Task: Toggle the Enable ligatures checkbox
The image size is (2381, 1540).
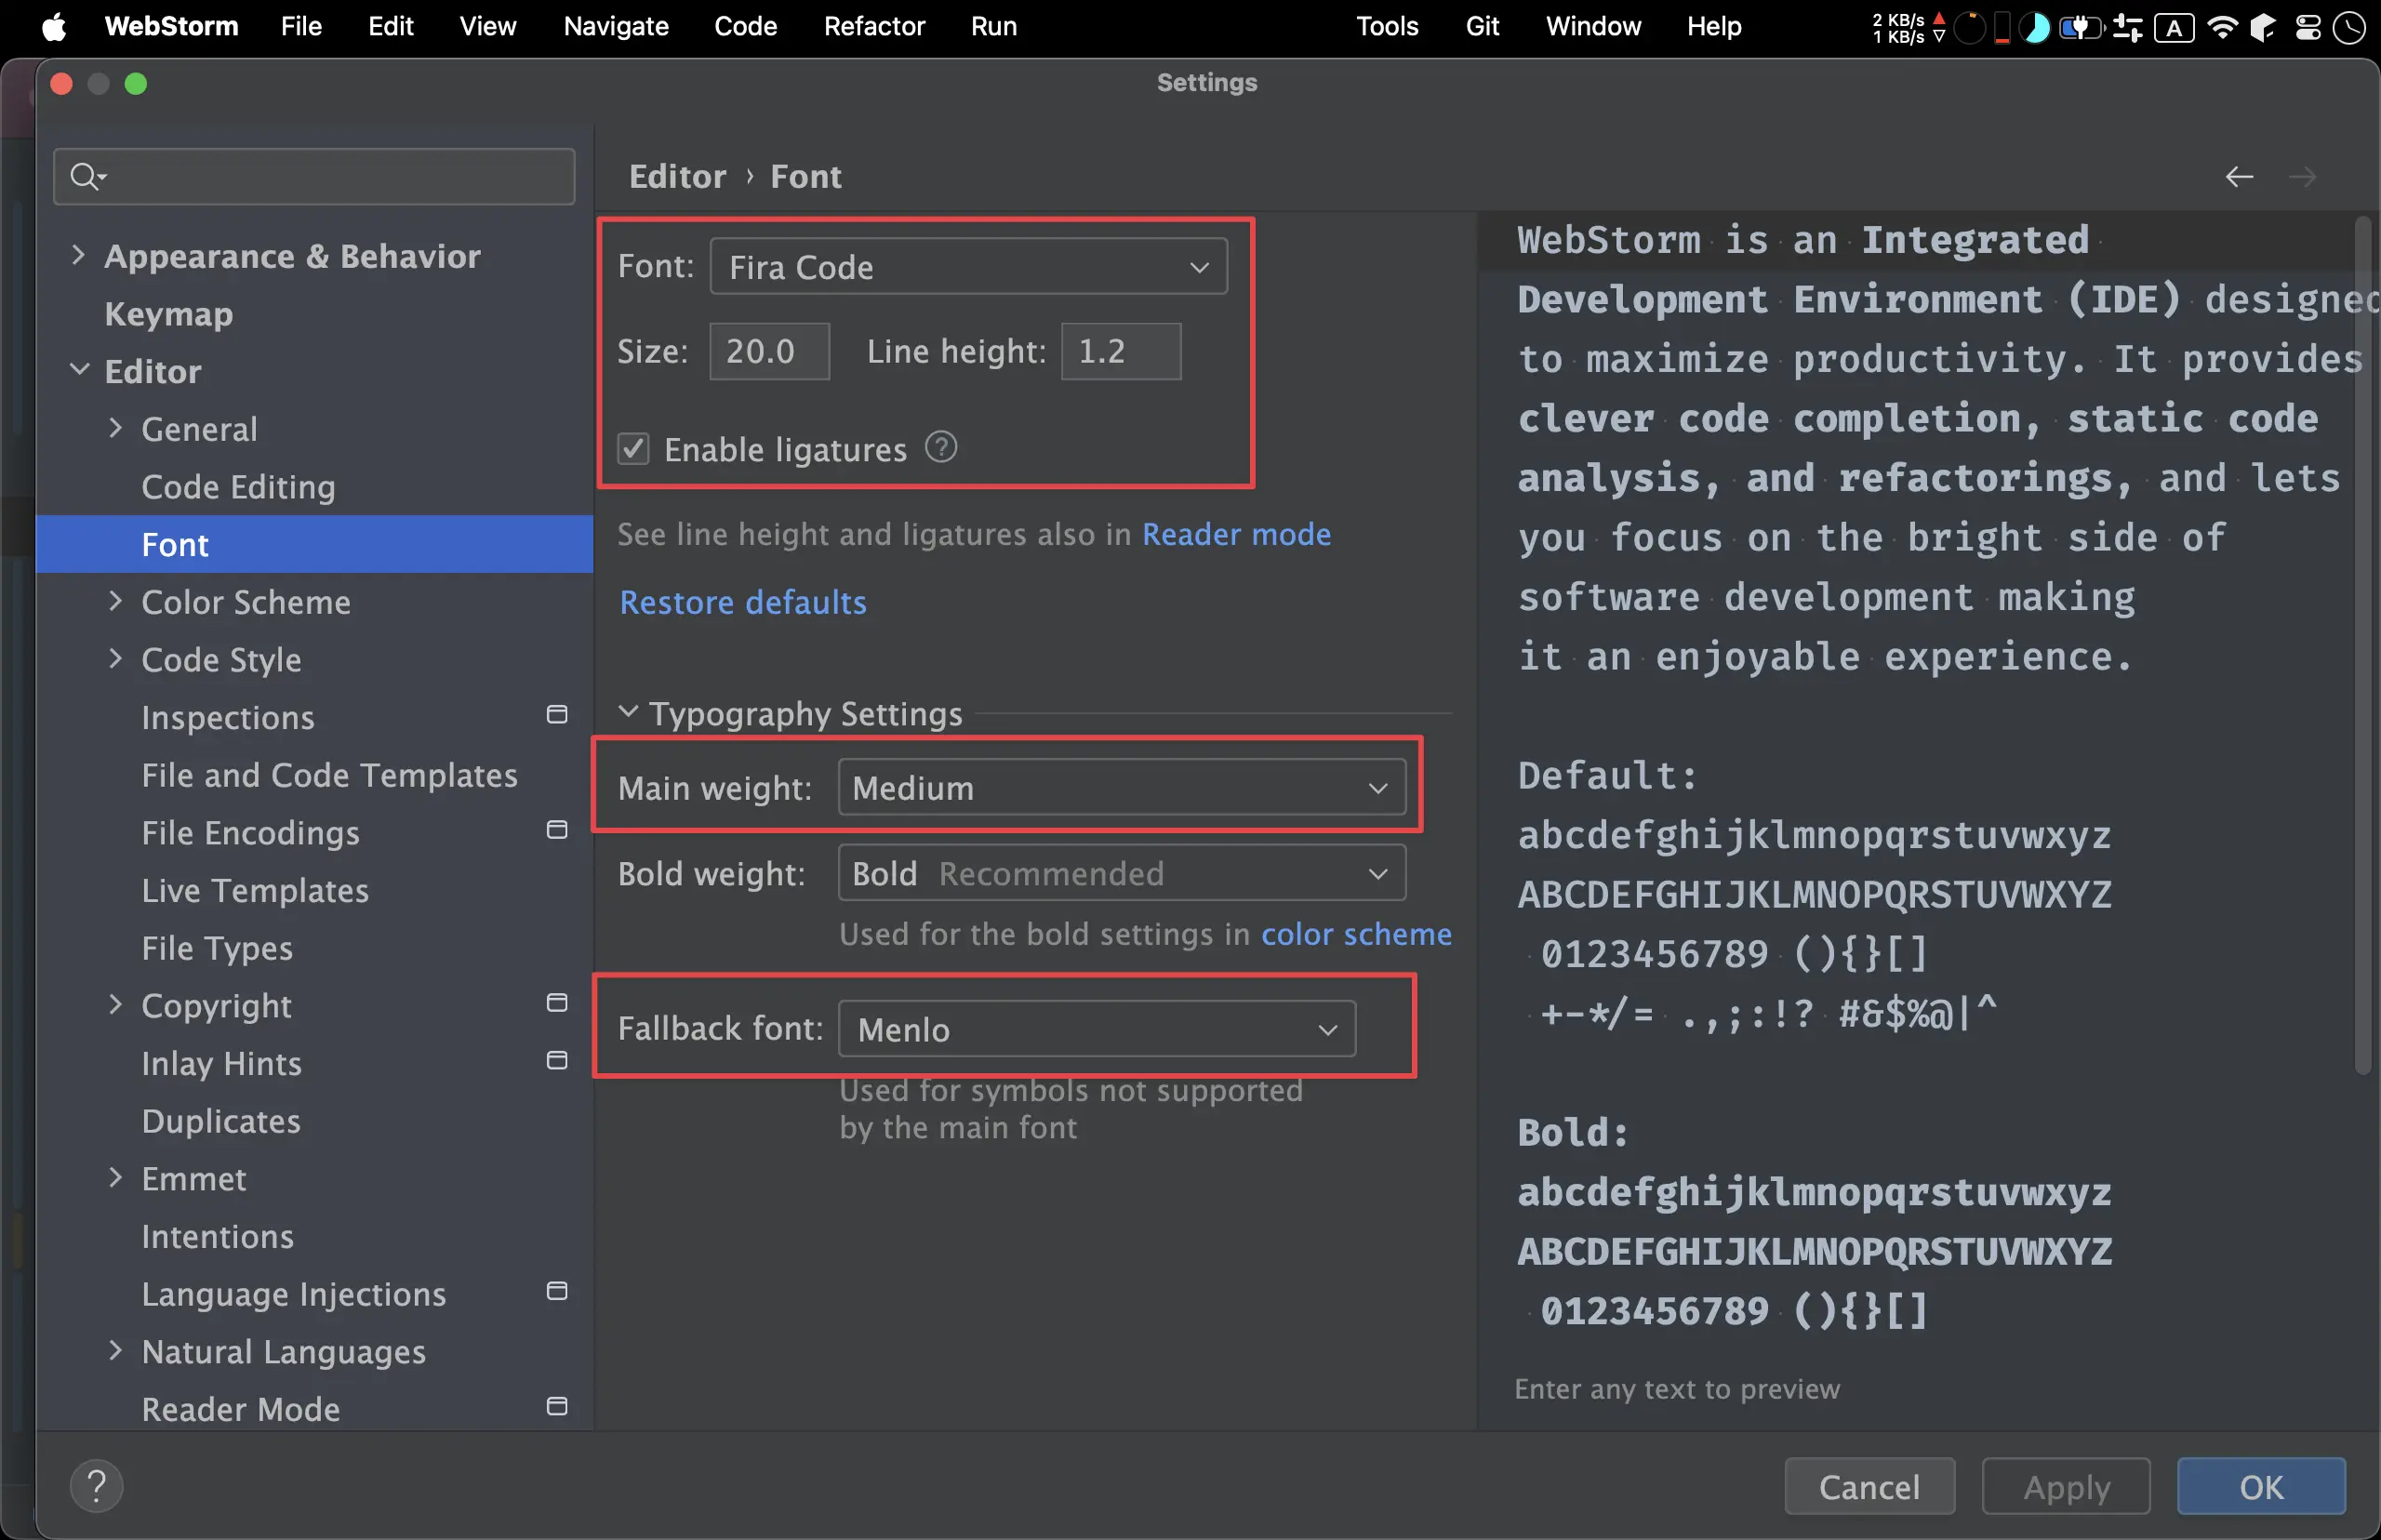Action: pos(633,449)
